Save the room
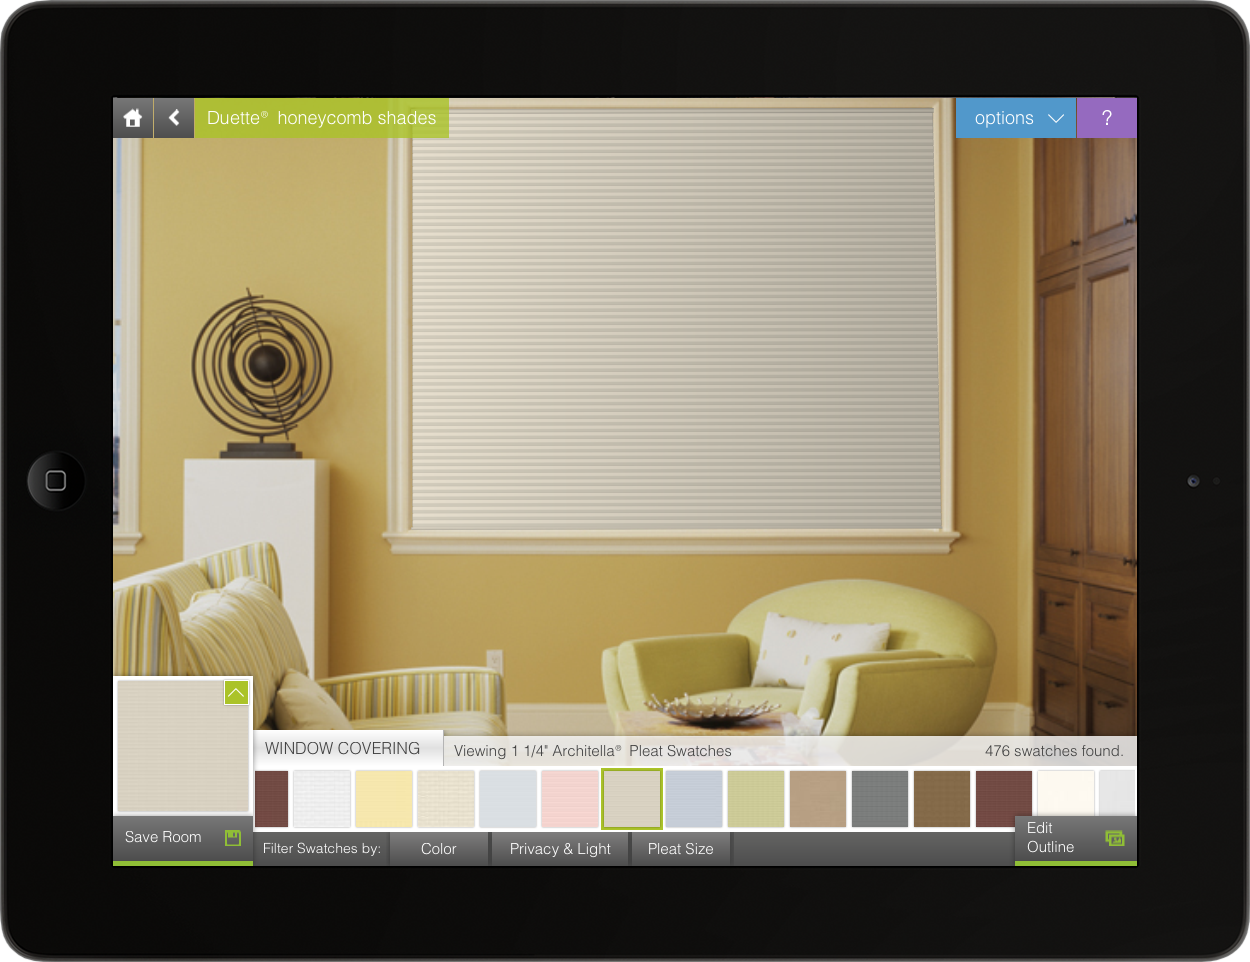The height and width of the screenshot is (962, 1250). (x=183, y=838)
